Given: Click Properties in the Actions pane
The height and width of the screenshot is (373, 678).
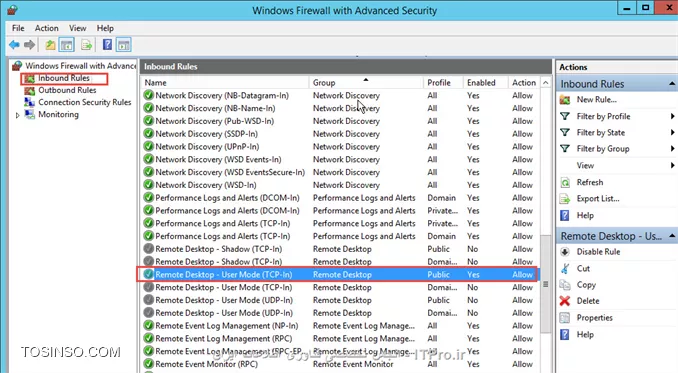Looking at the screenshot, I should [x=595, y=318].
